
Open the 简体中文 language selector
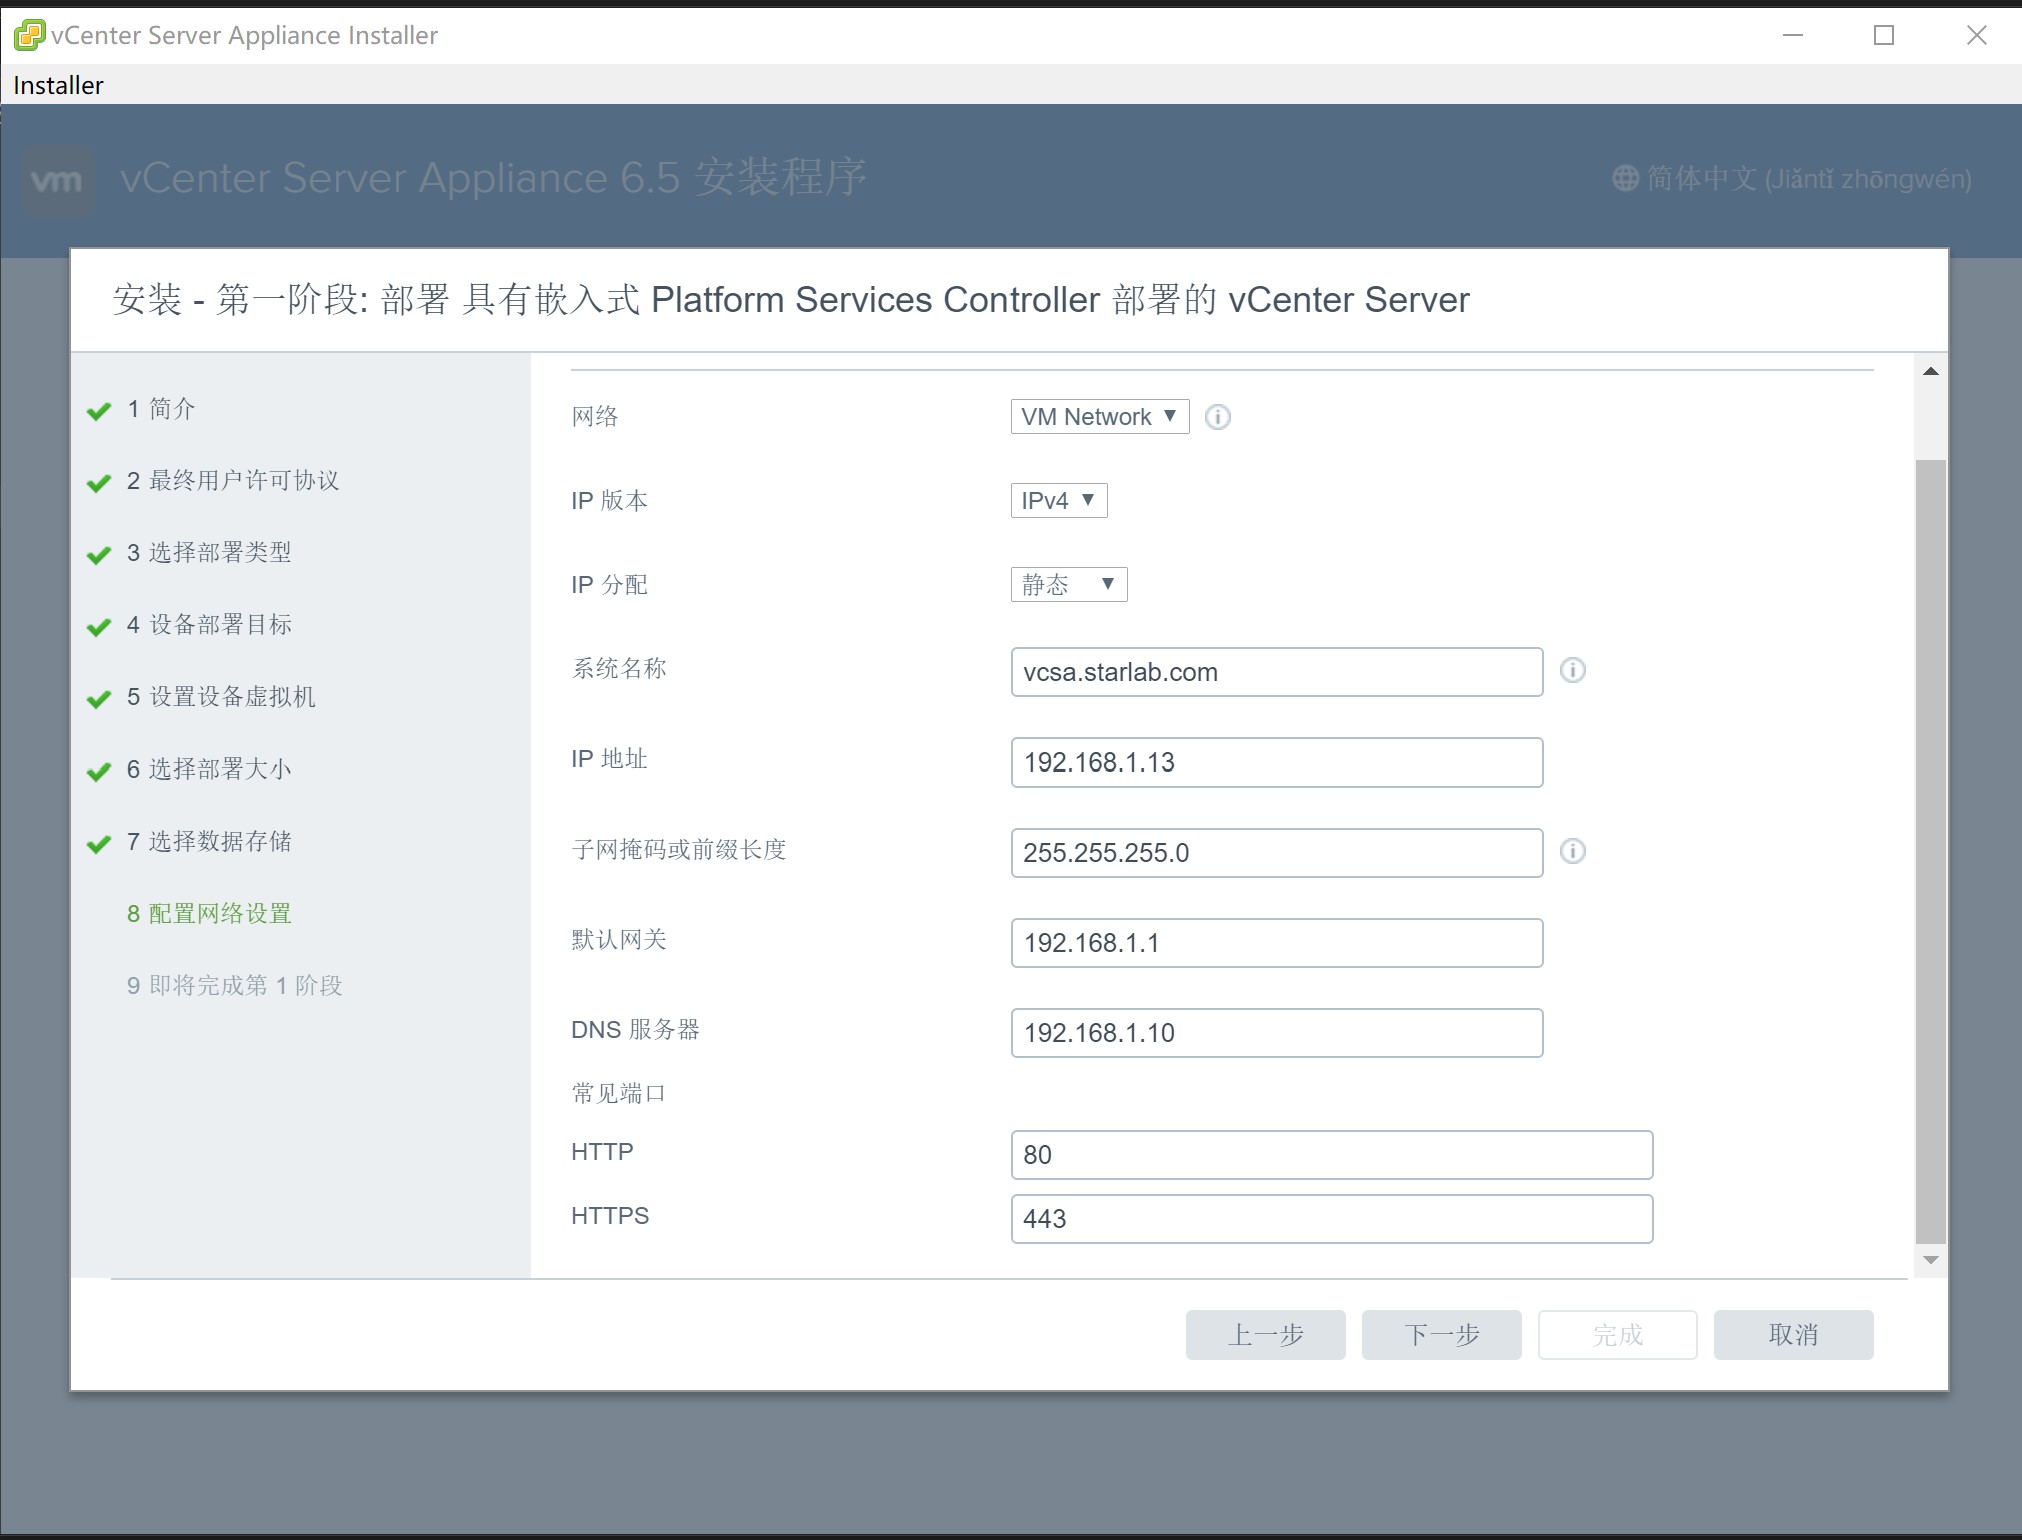(x=1792, y=179)
